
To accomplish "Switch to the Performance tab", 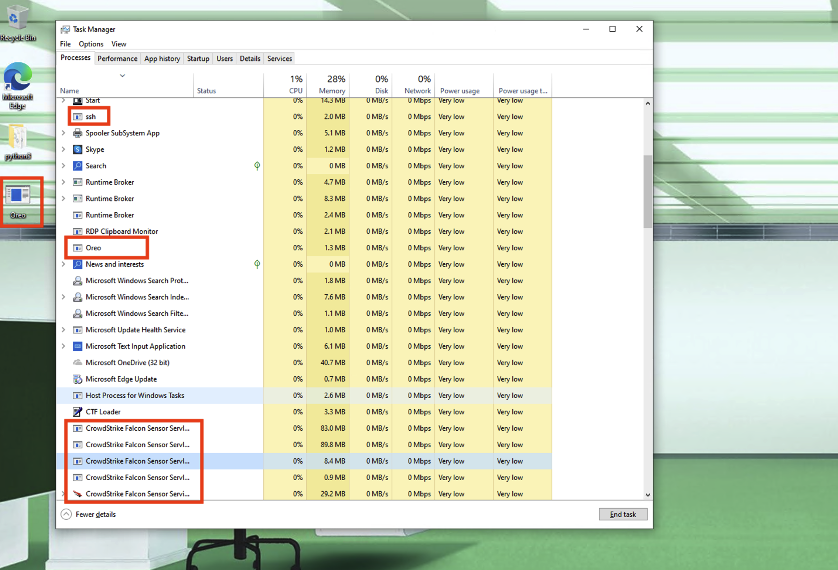I will click(x=117, y=59).
